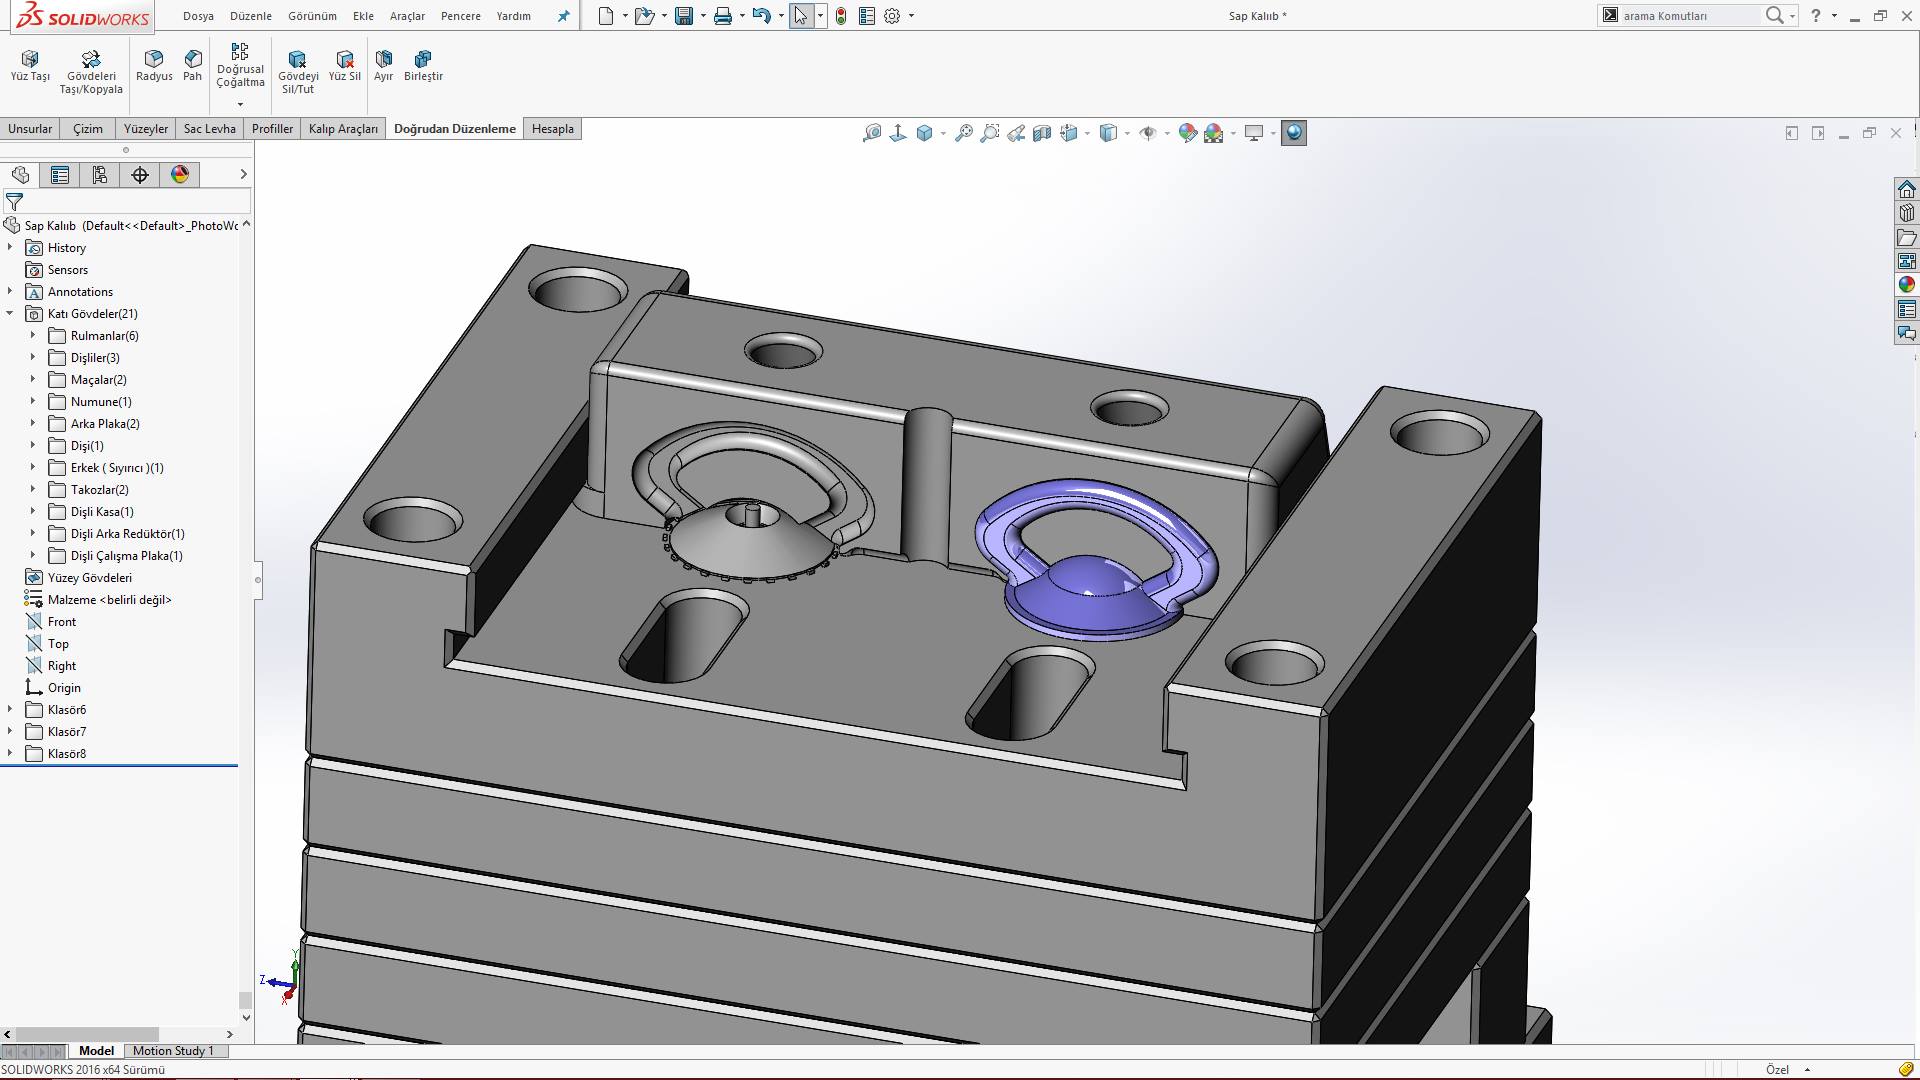1920x1080 pixels.
Task: Choose the Pah chamfer tool
Action: (193, 66)
